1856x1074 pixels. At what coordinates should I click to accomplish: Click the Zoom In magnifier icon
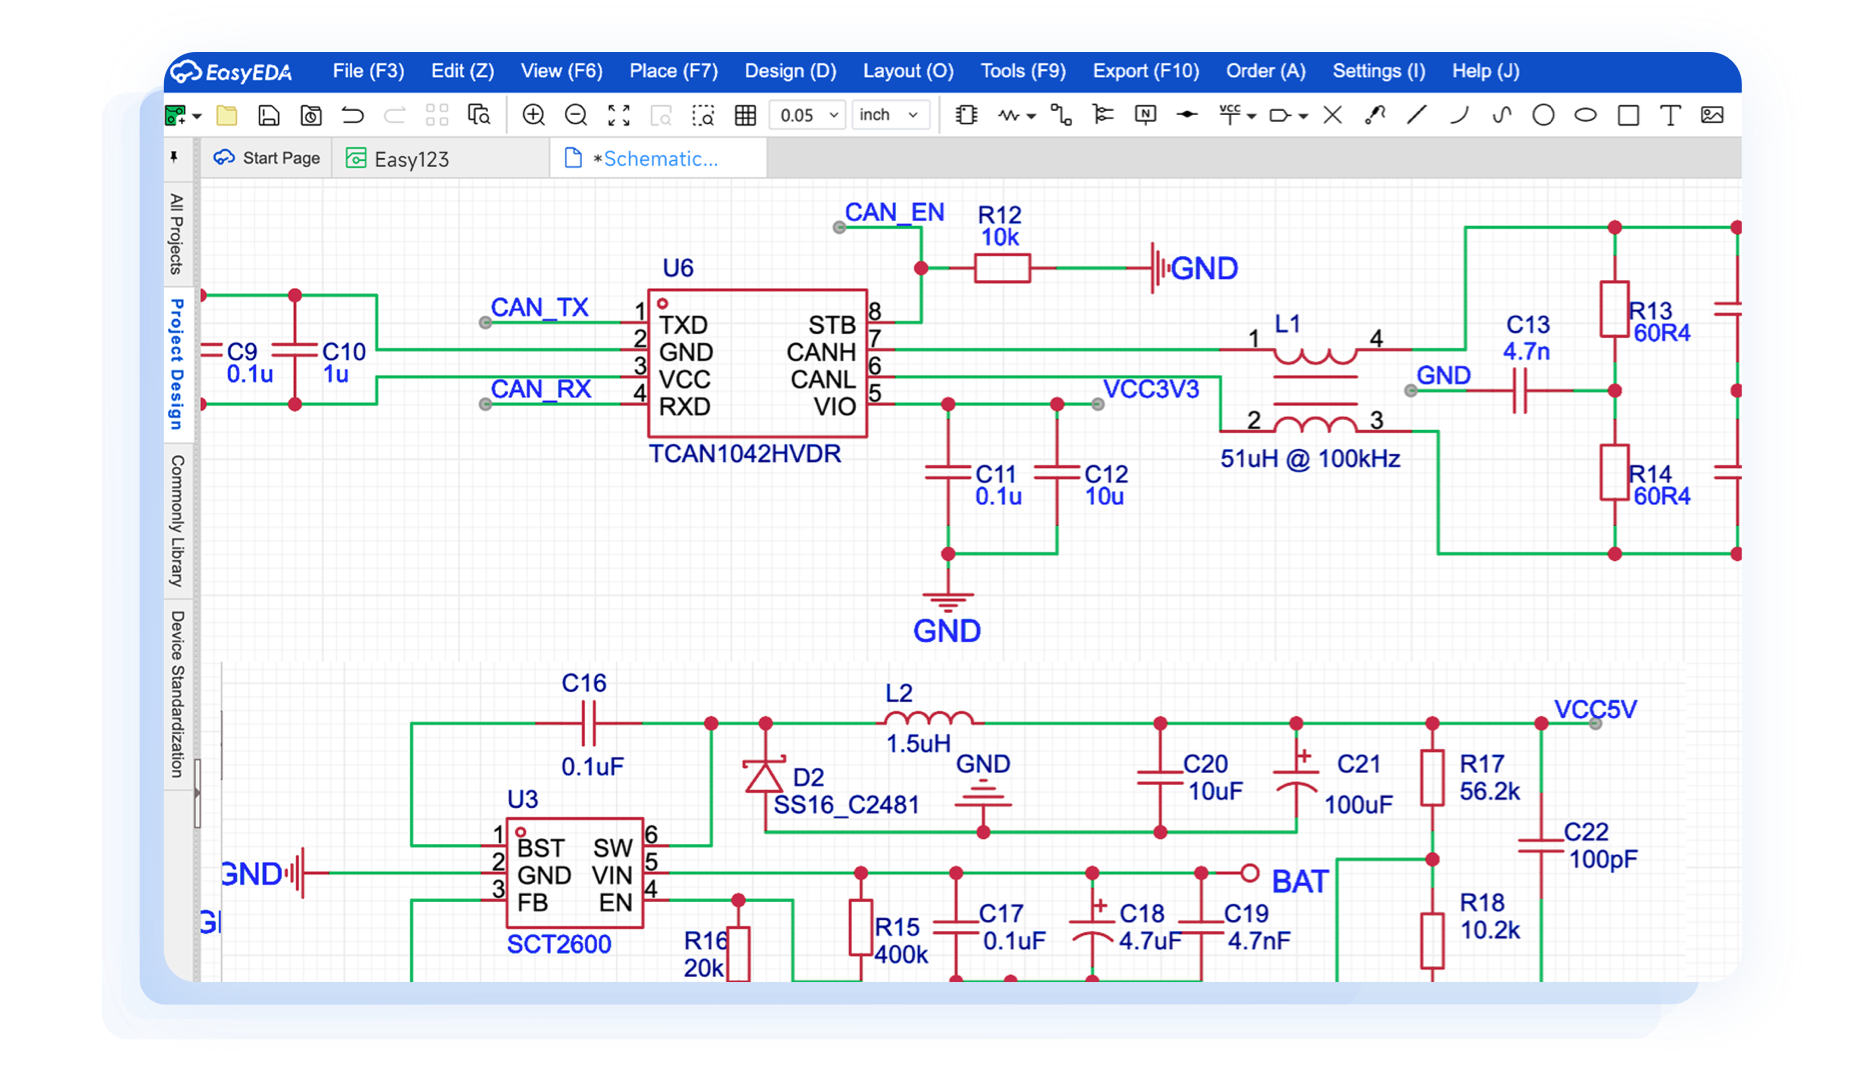(533, 115)
